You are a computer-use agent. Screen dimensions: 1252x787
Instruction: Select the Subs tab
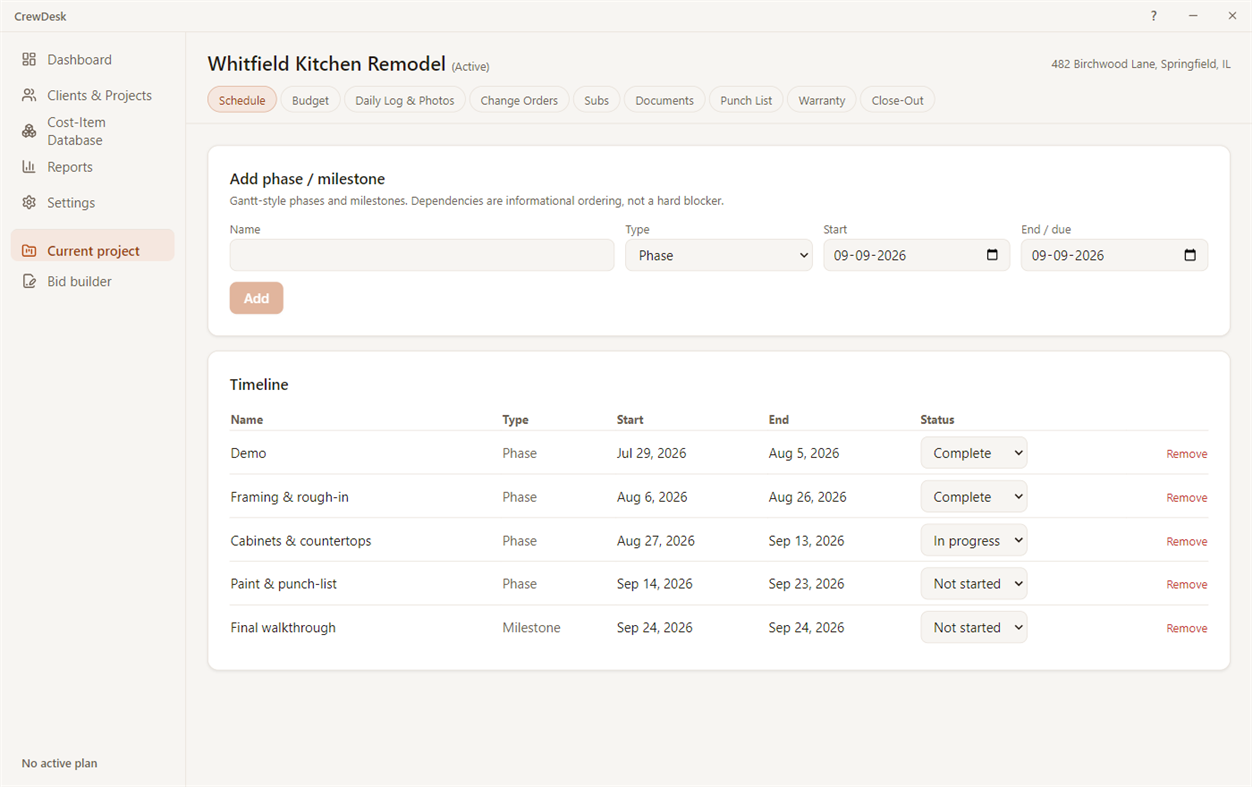pyautogui.click(x=597, y=100)
